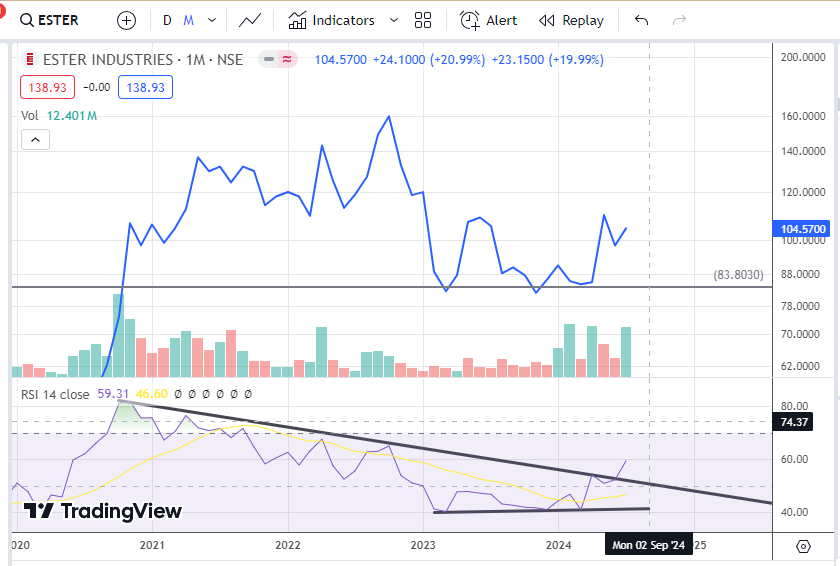840x566 pixels.
Task: Click the yellow 46.60 RSI MA value
Action: [x=152, y=394]
